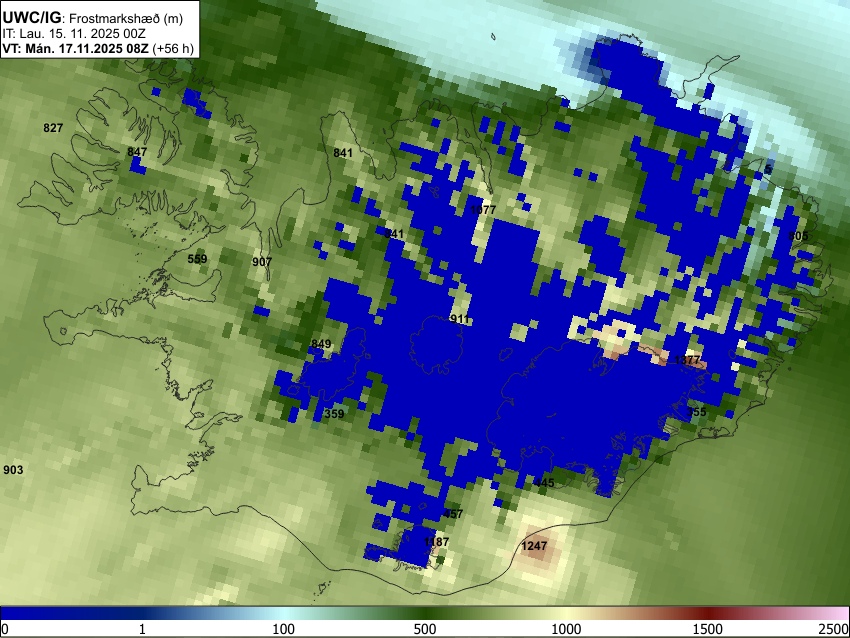Click the UWC/IG Frostmarkshæð title text

pos(93,18)
